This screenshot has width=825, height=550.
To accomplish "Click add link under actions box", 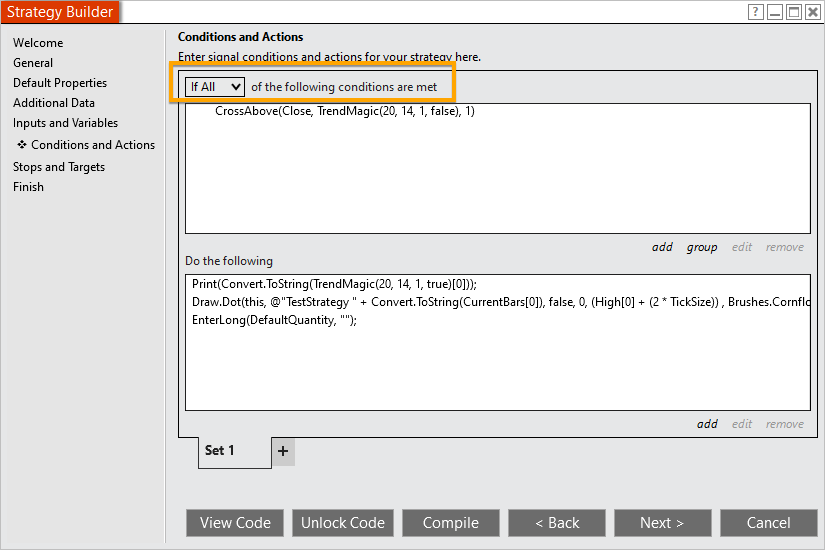I will [x=707, y=424].
